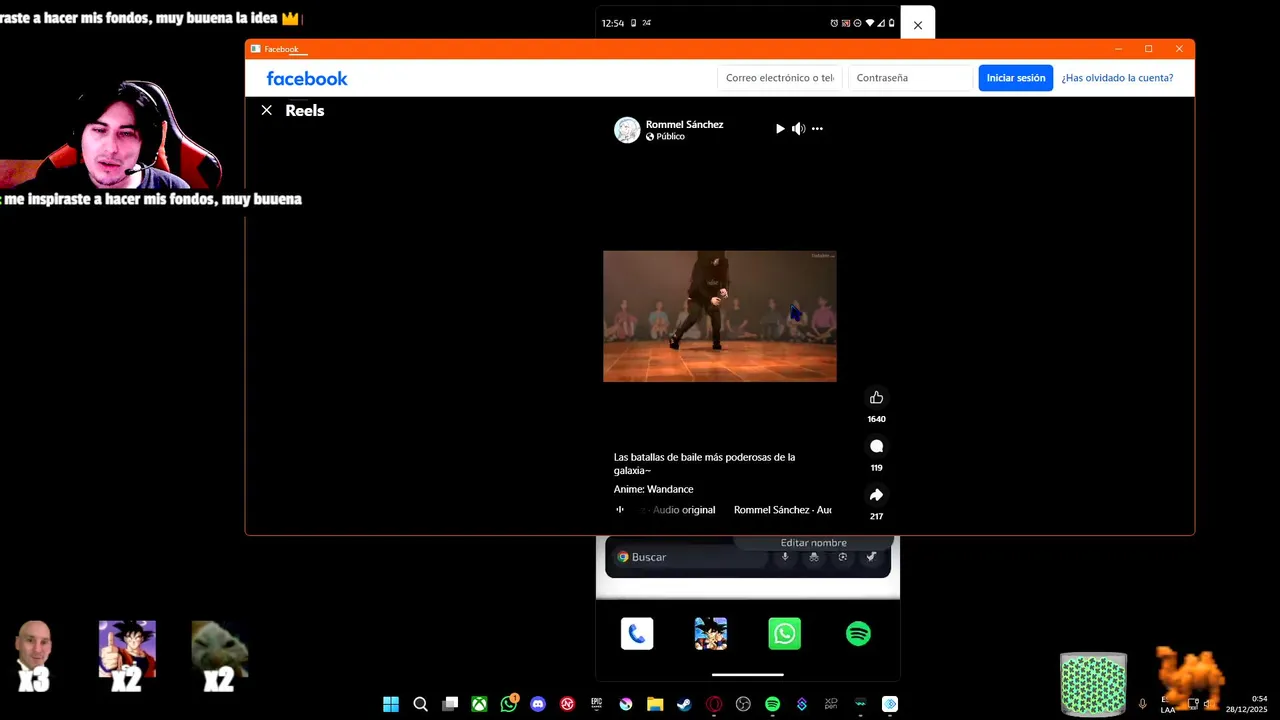This screenshot has height=720, width=1280.
Task: Open ¿Has olvidado la cuenta? link
Action: point(1117,78)
